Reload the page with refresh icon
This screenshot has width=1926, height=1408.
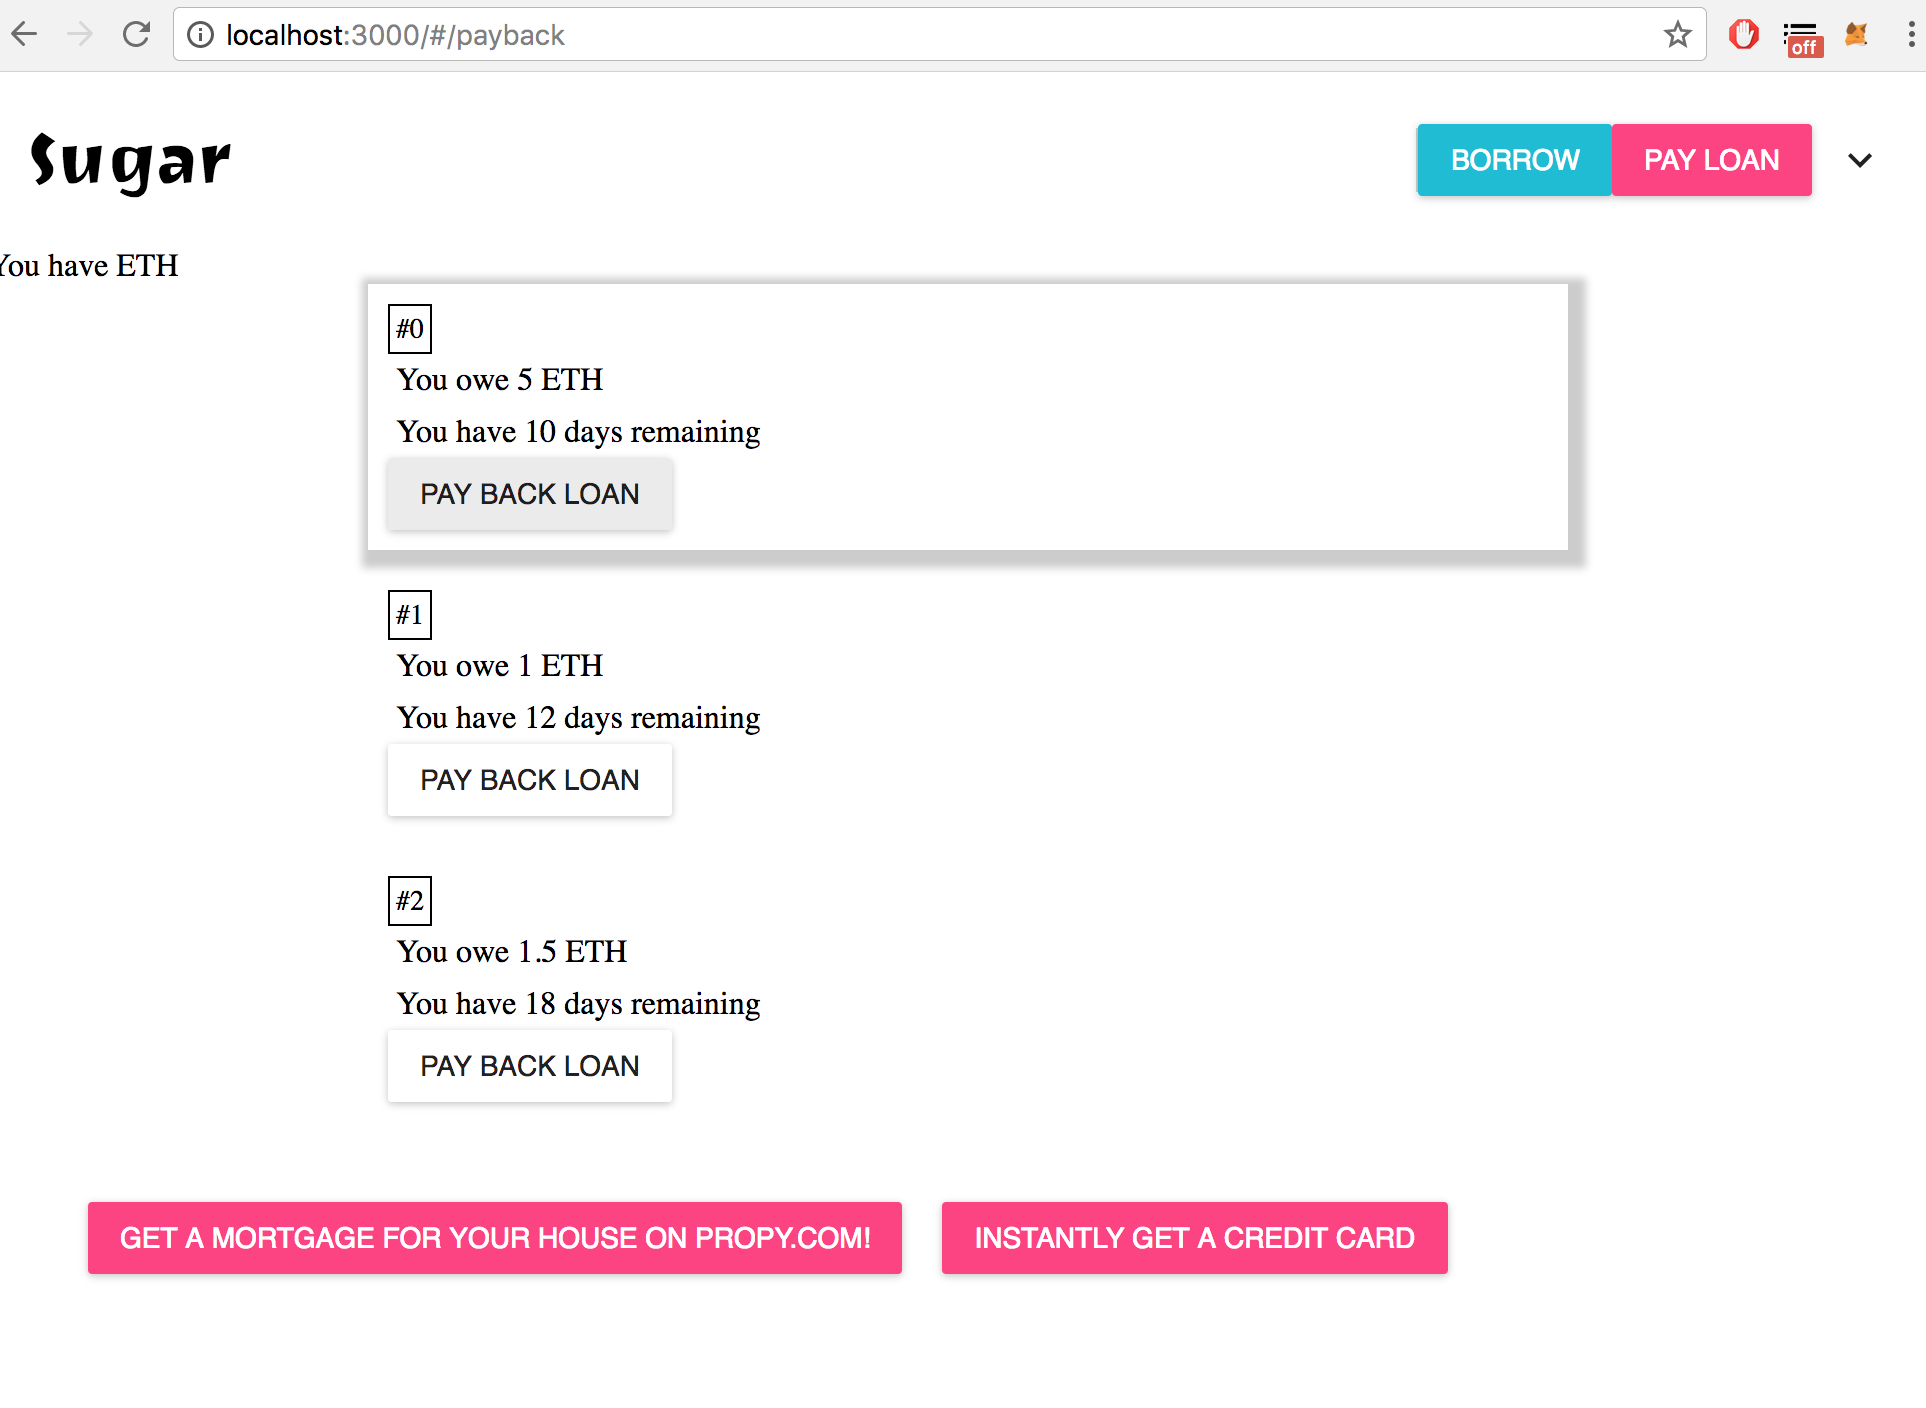(136, 35)
